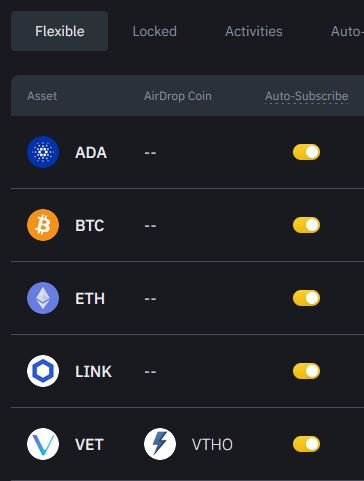Switch to the Locked tab
The width and height of the screenshot is (364, 481).
(x=155, y=31)
